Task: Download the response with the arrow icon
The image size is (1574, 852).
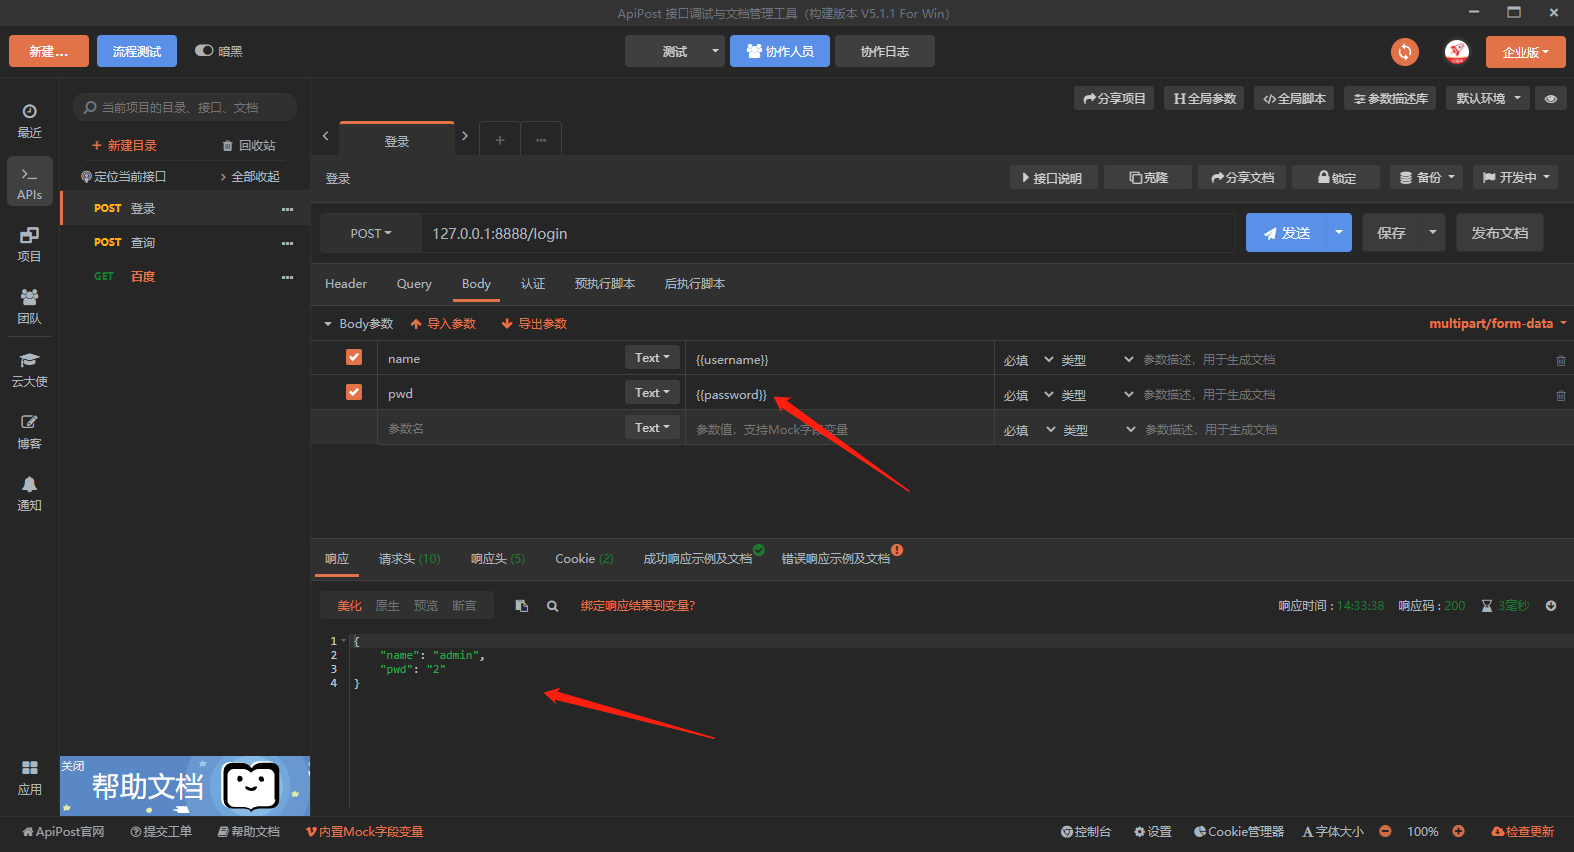Action: pyautogui.click(x=1551, y=606)
